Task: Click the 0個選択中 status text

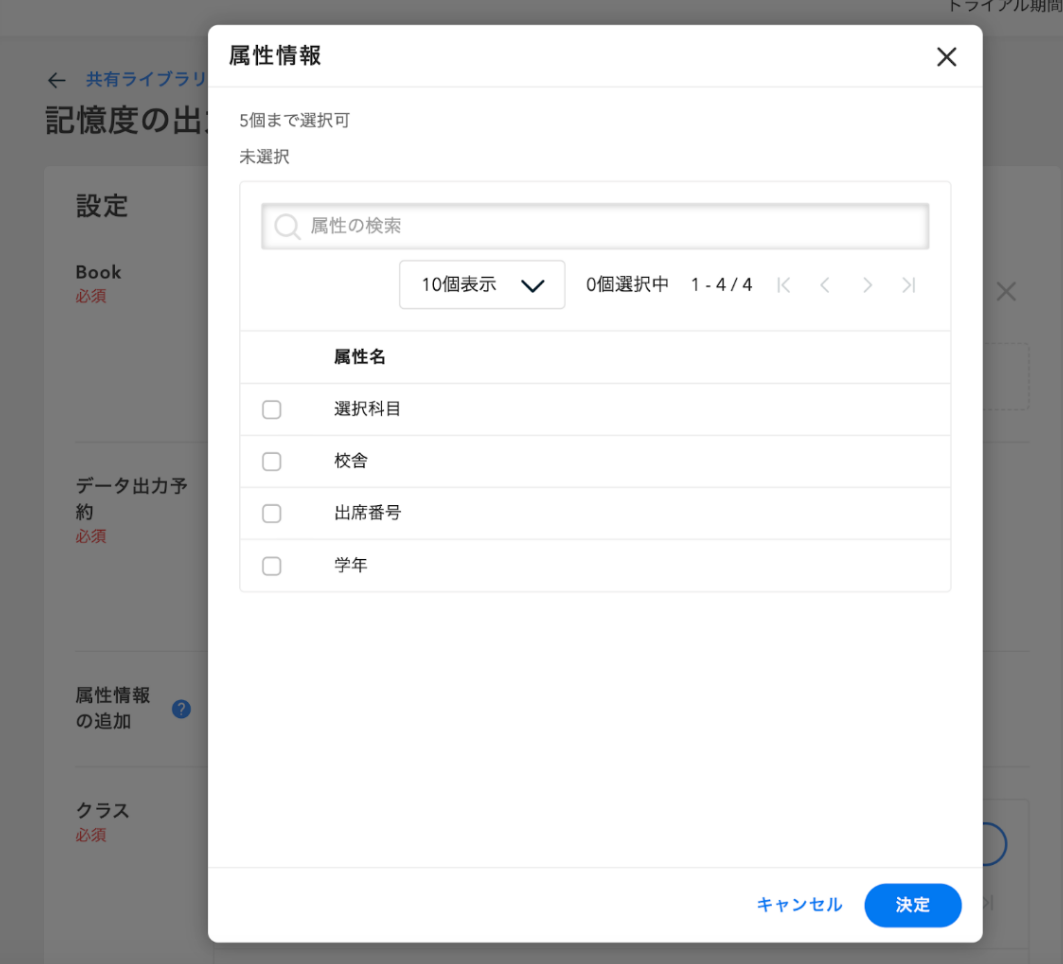Action: pyautogui.click(x=627, y=285)
